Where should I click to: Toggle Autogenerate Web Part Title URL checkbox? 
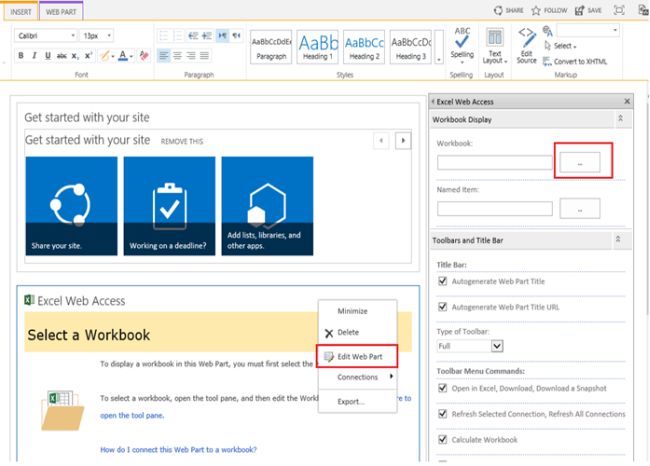click(x=443, y=307)
